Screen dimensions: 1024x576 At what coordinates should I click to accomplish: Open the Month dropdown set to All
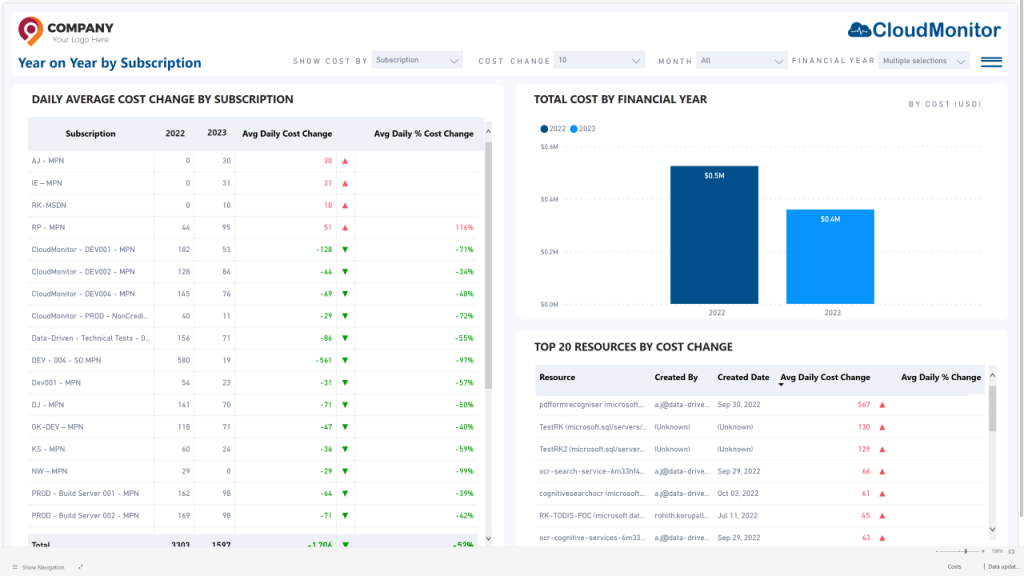pos(741,60)
